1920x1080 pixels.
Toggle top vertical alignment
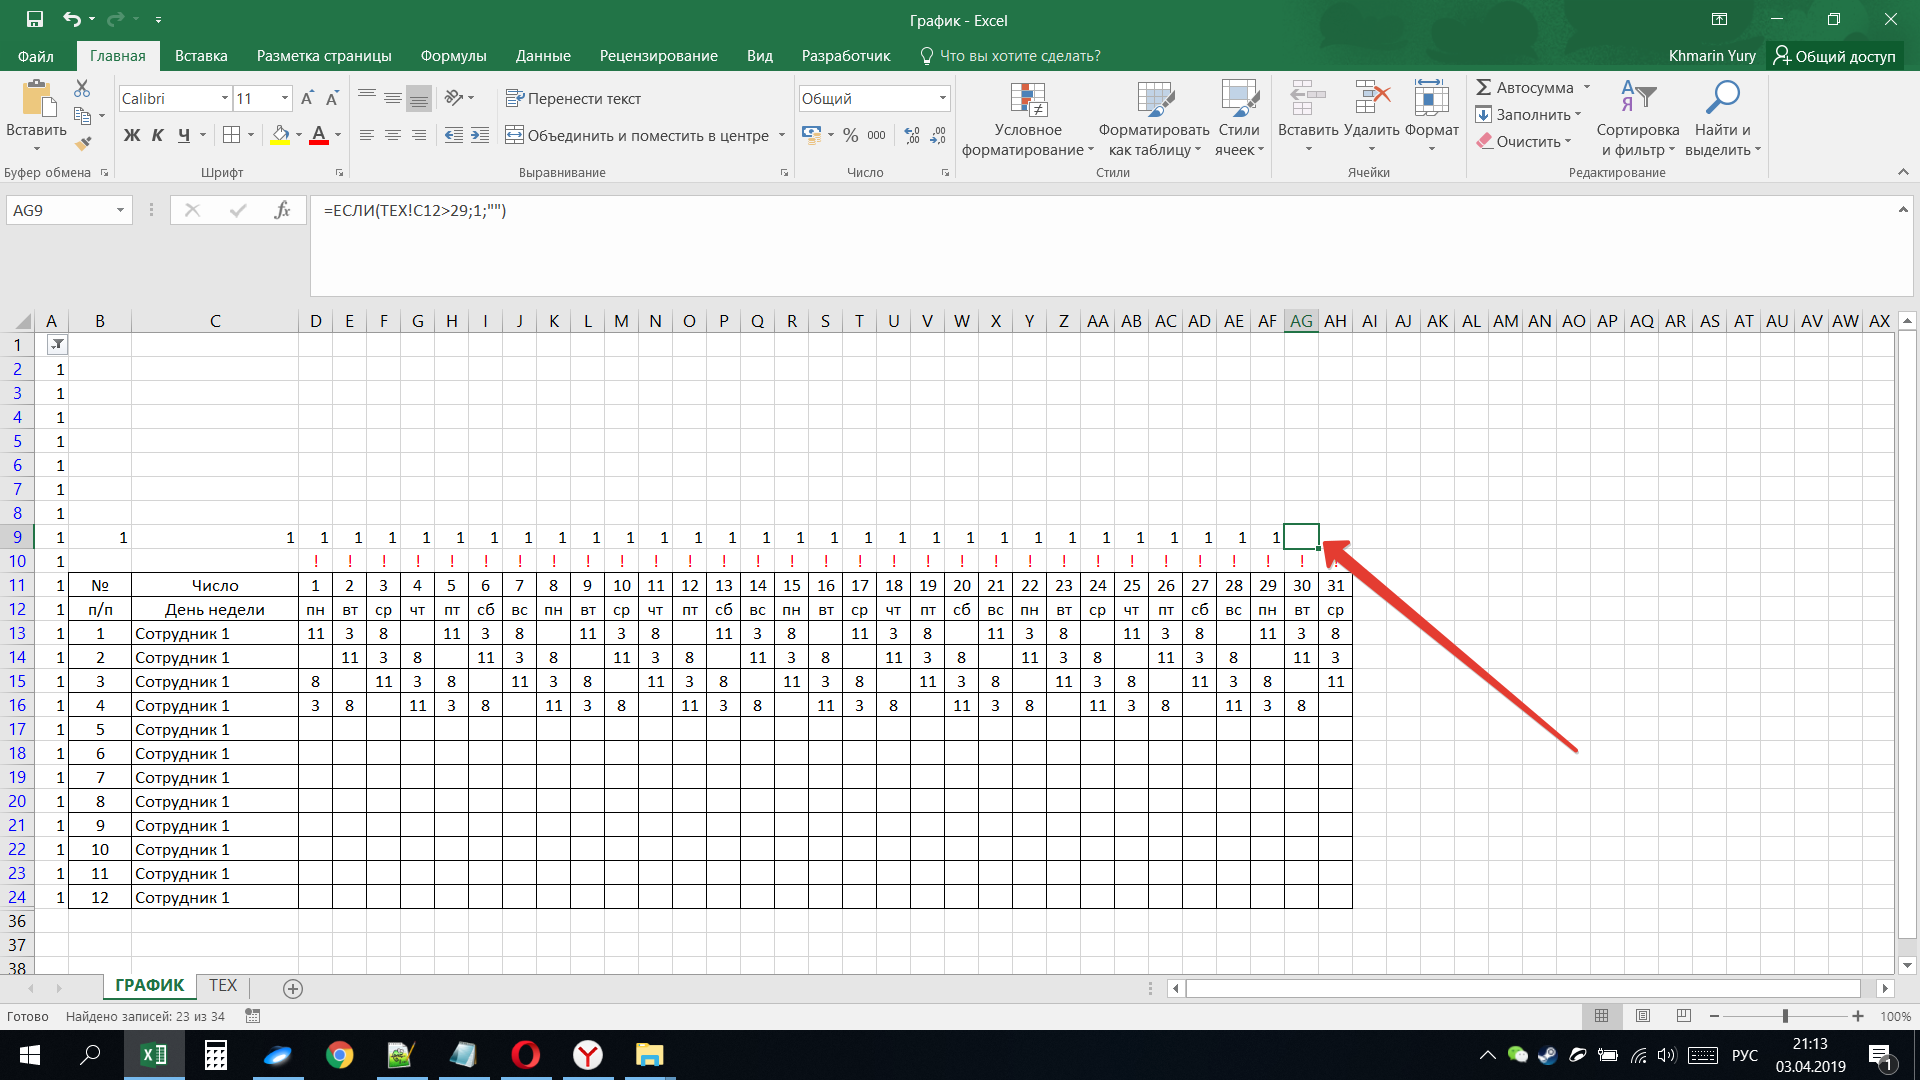coord(367,97)
